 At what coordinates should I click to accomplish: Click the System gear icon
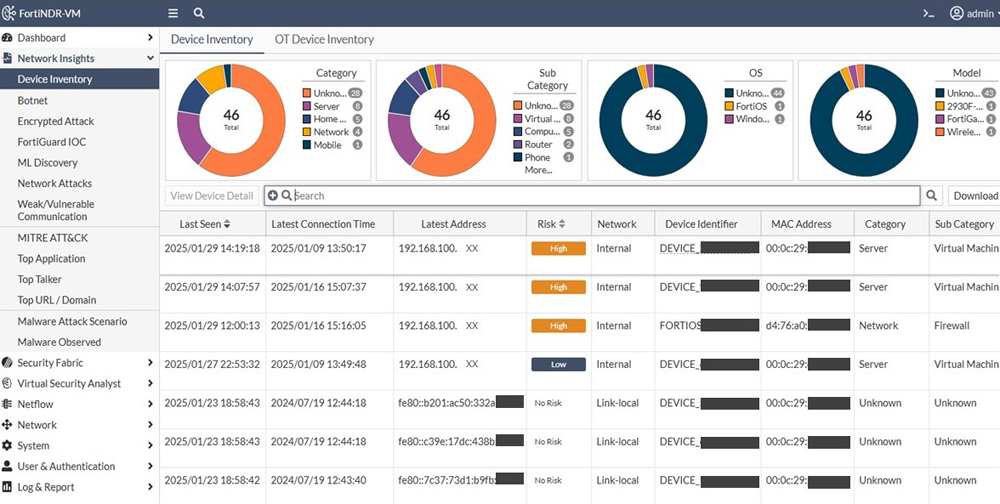coord(7,445)
